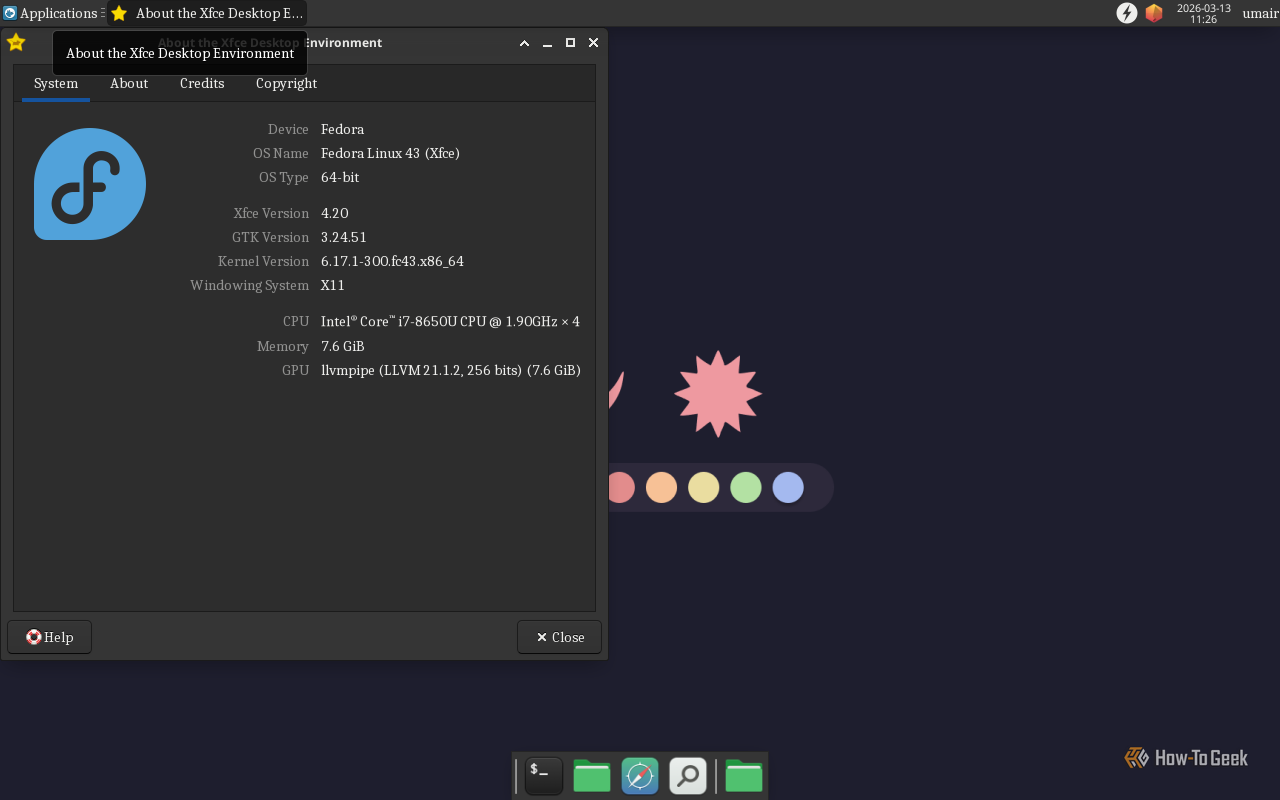
Task: Select Xfce Version value 4.20
Action: click(x=335, y=213)
